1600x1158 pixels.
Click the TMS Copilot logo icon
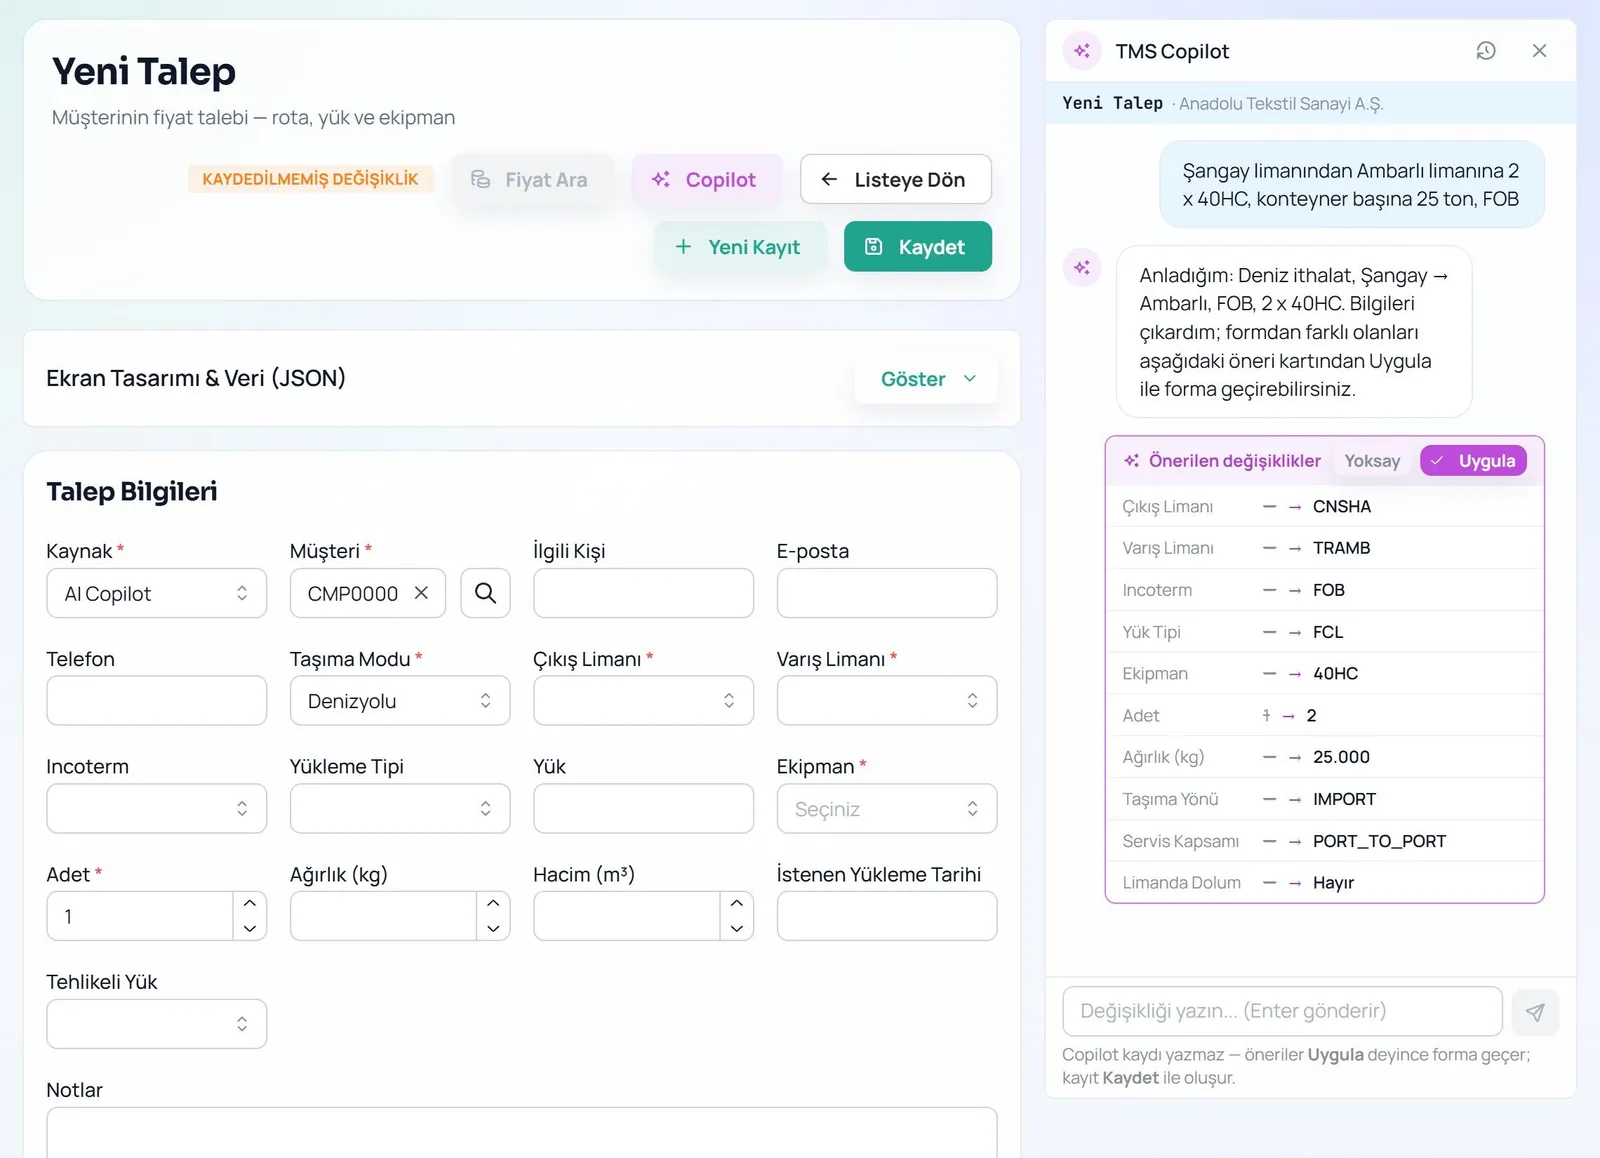pos(1082,51)
